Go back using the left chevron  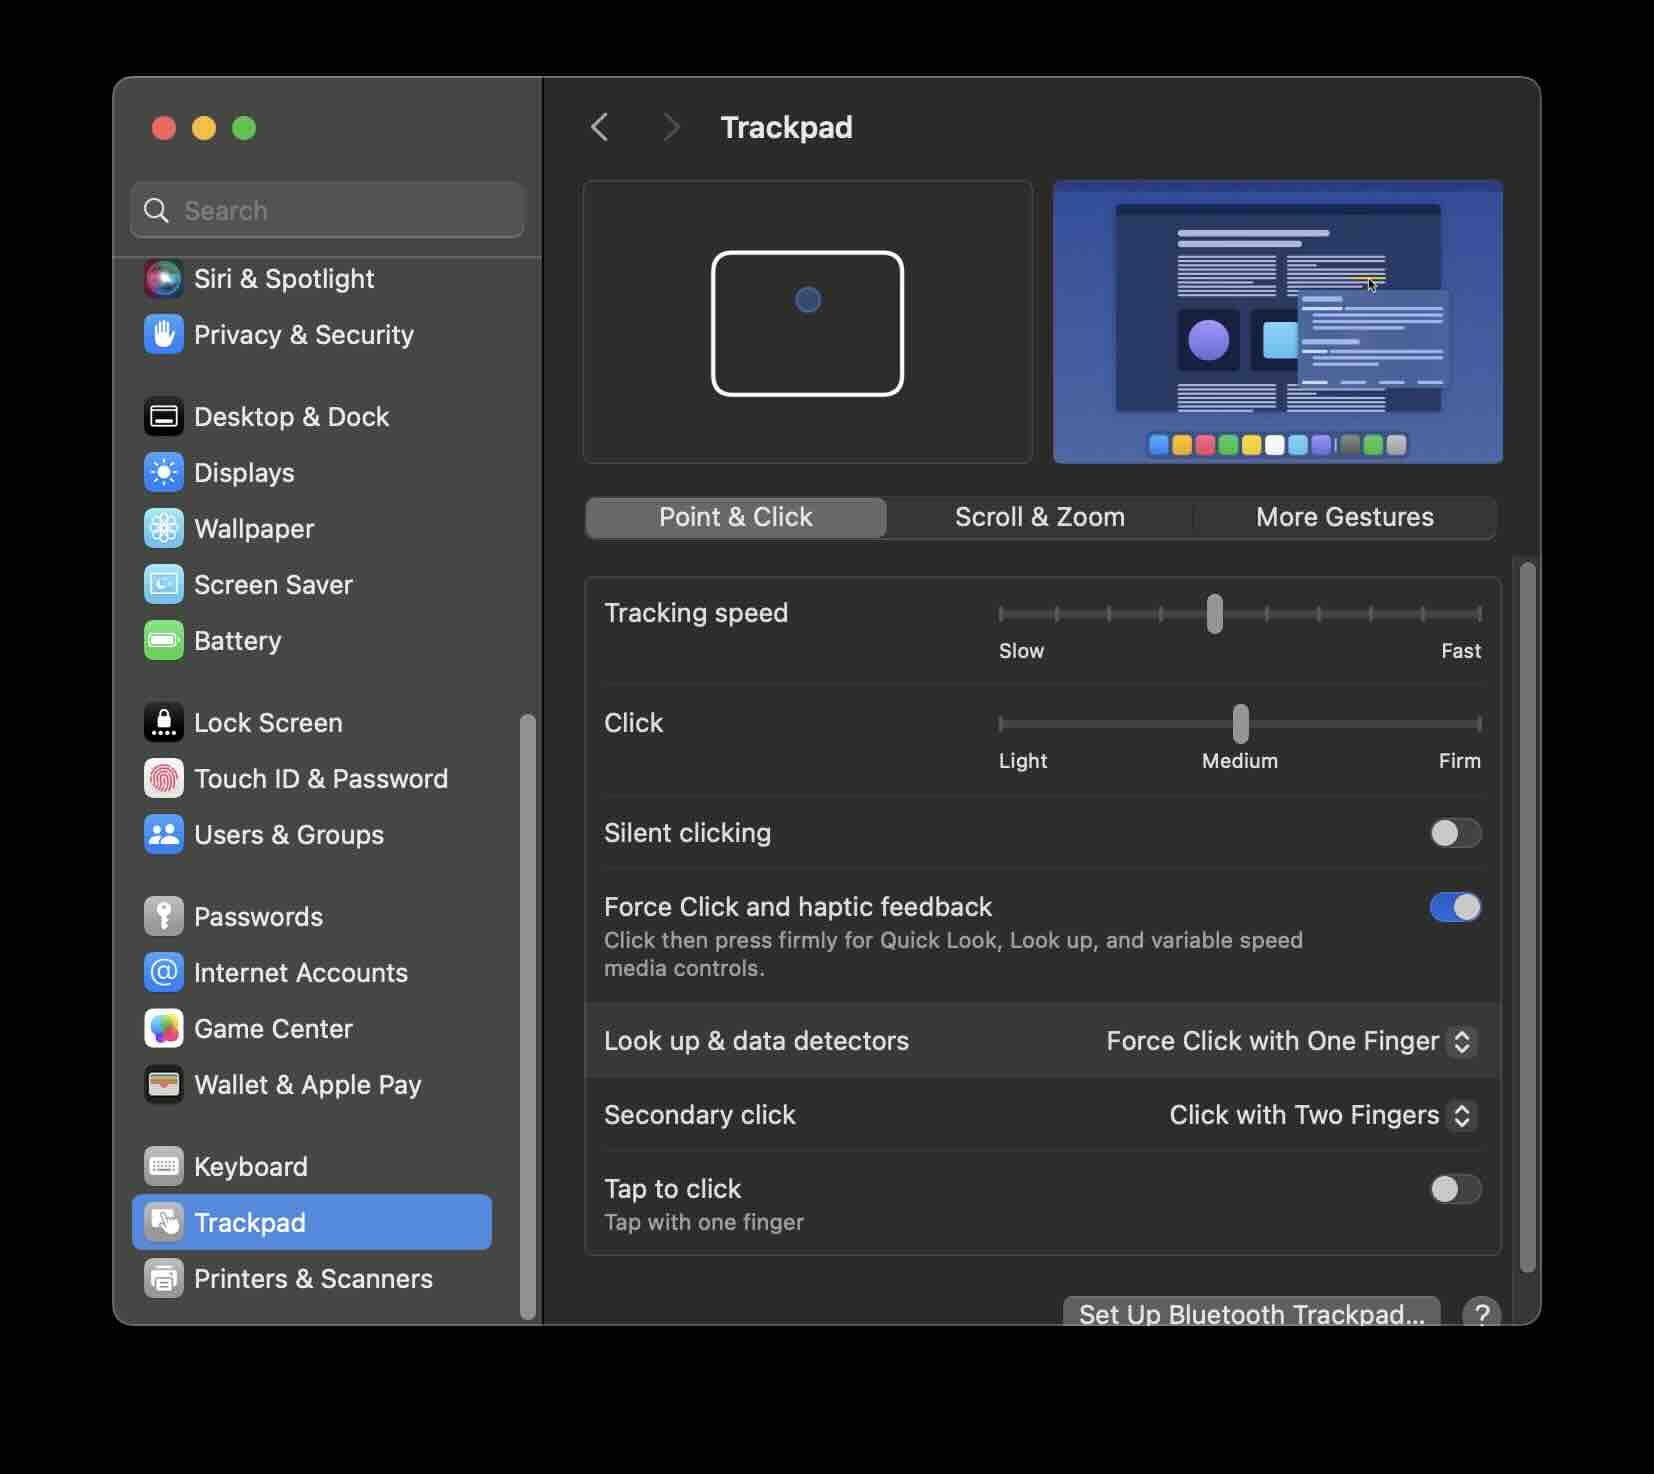[600, 127]
